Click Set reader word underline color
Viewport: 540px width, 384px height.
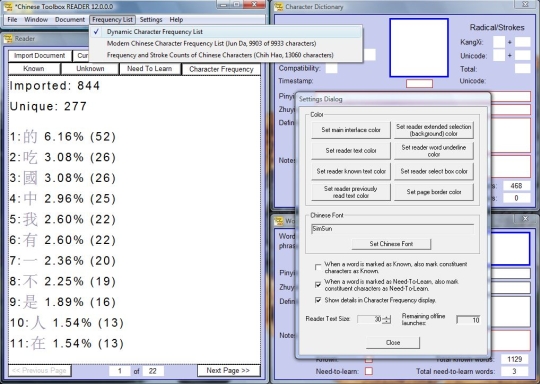[x=434, y=151]
